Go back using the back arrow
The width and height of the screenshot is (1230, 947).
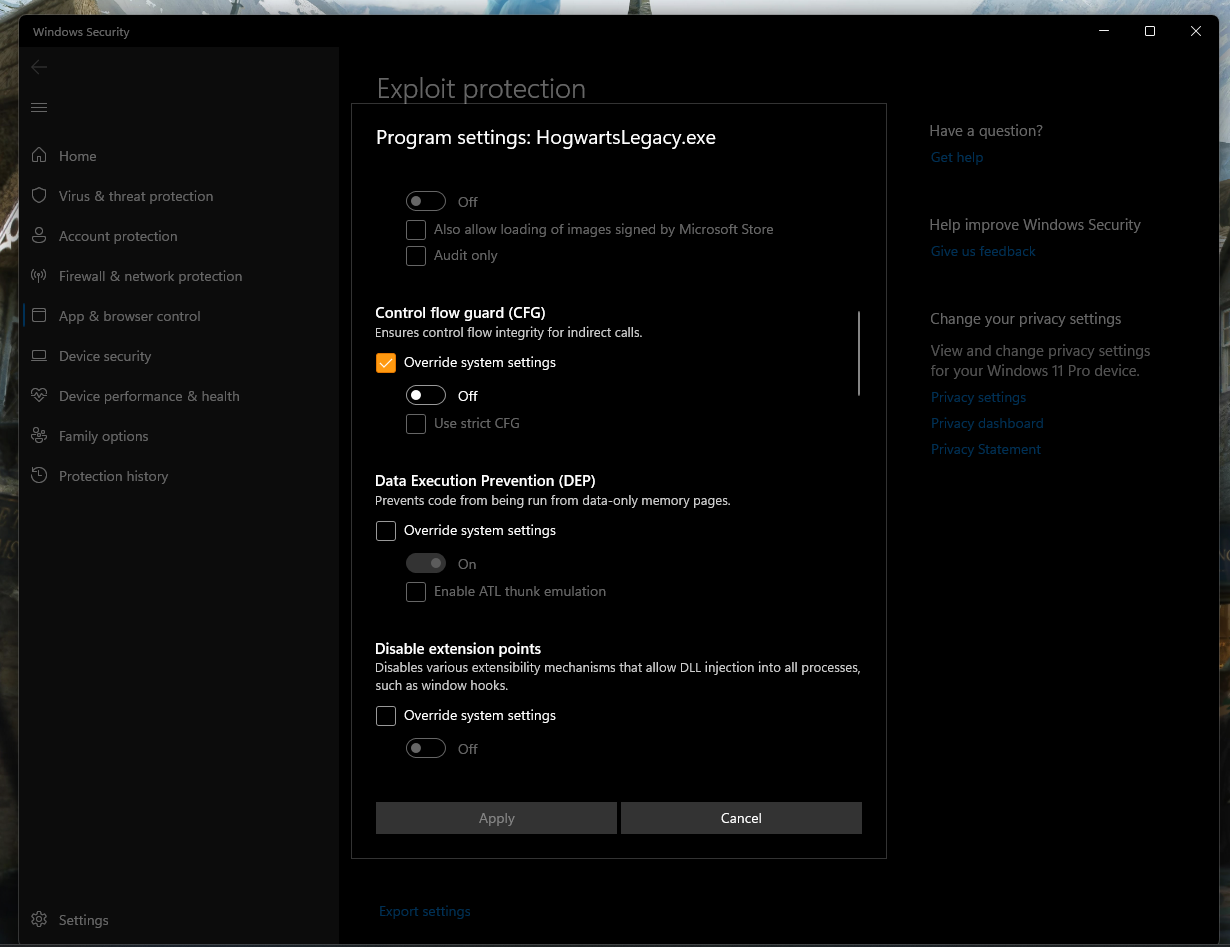point(39,67)
